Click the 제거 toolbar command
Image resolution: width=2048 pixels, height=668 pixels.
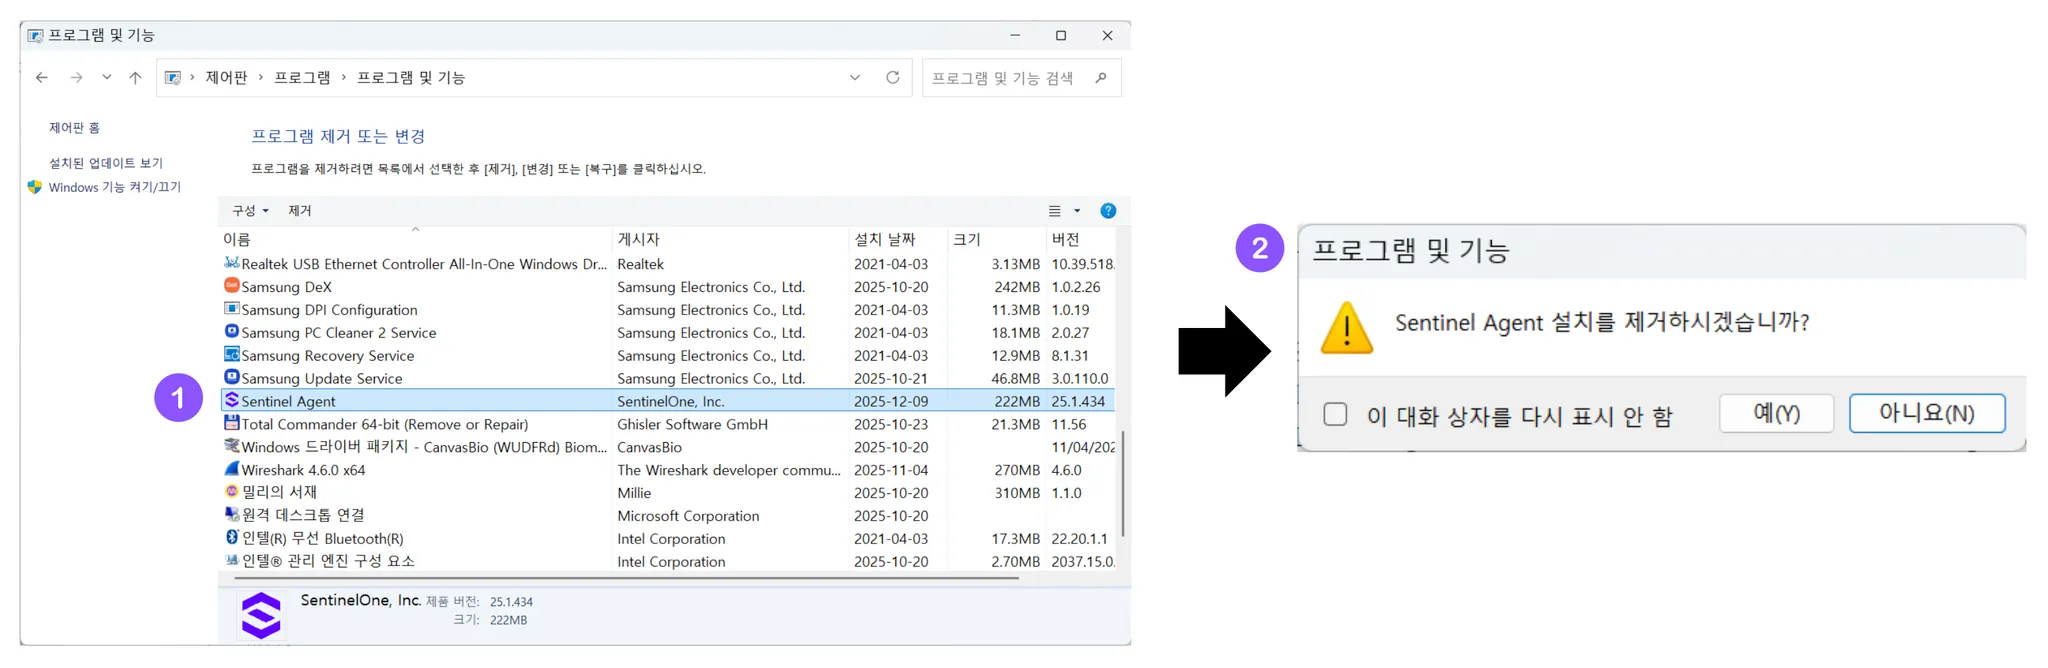[x=300, y=211]
